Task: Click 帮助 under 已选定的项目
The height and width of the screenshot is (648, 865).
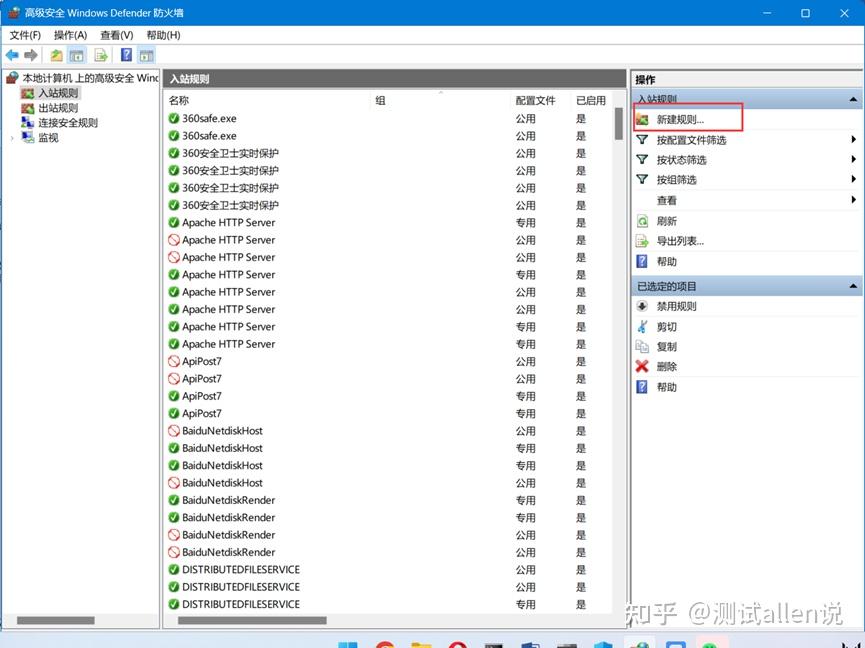Action: [x=666, y=387]
